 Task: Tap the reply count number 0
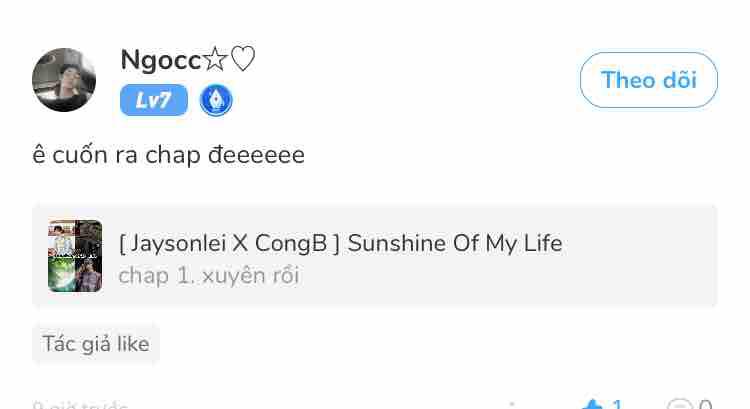click(x=705, y=405)
